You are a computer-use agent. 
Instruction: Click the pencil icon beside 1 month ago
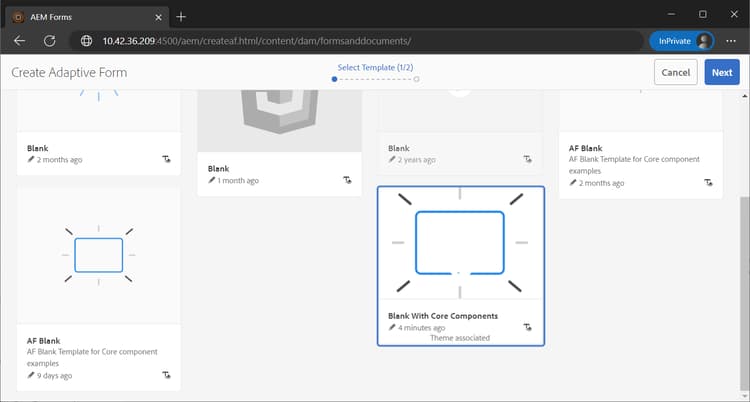click(212, 180)
